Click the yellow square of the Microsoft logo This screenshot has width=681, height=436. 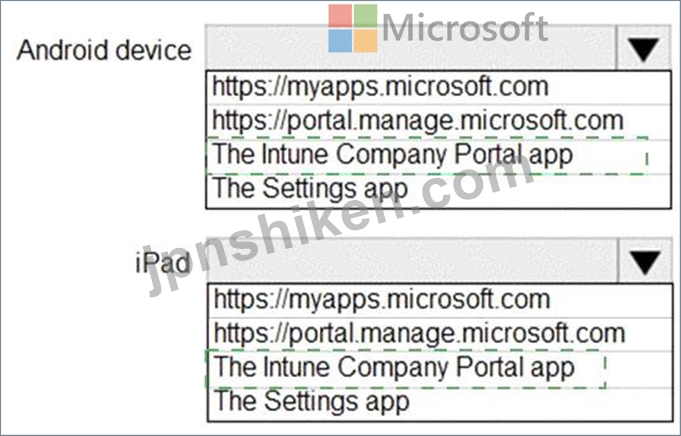(365, 41)
